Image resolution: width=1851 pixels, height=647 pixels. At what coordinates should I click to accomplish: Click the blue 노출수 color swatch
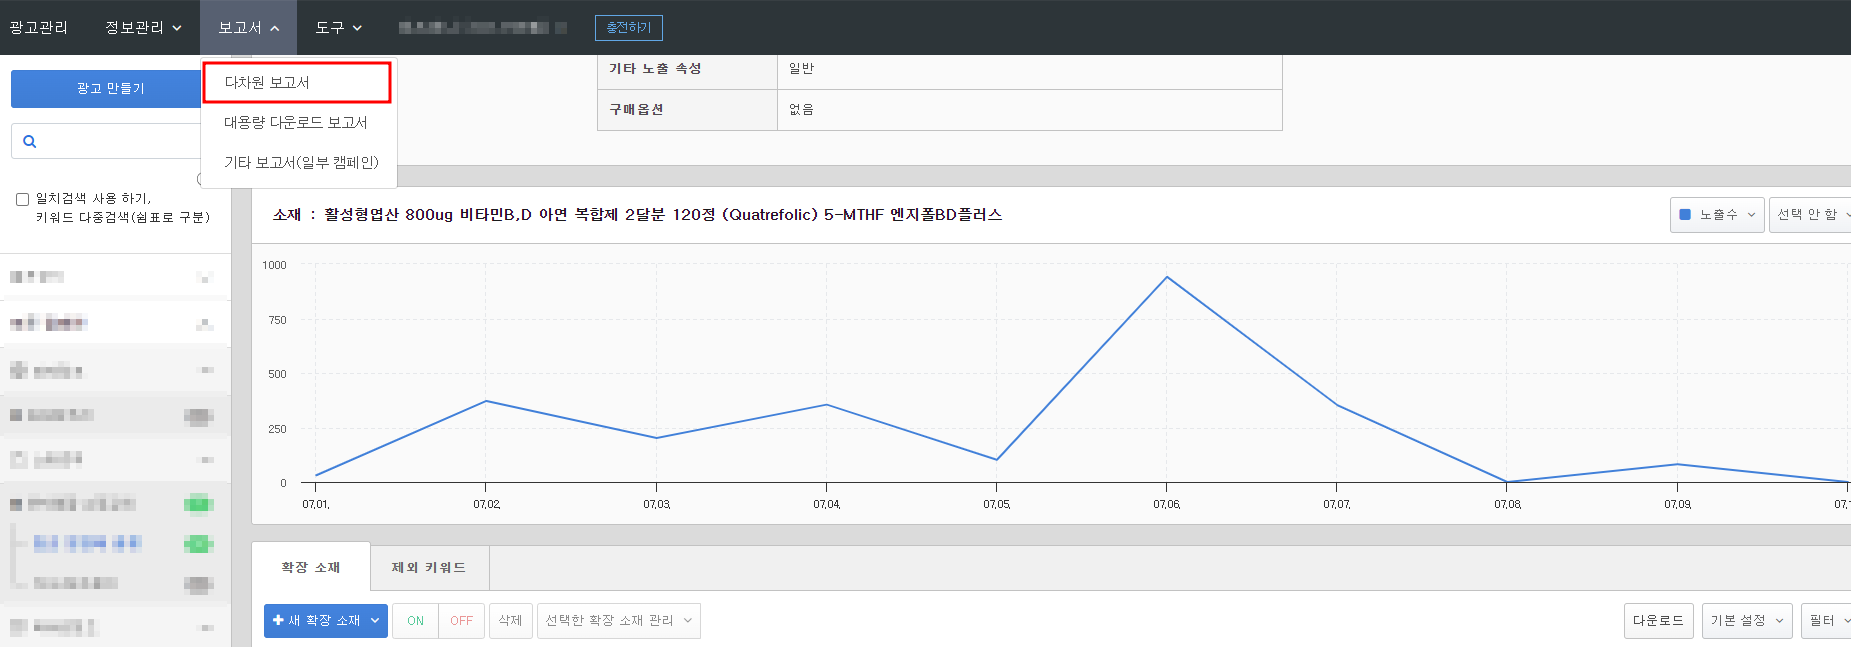point(1685,215)
